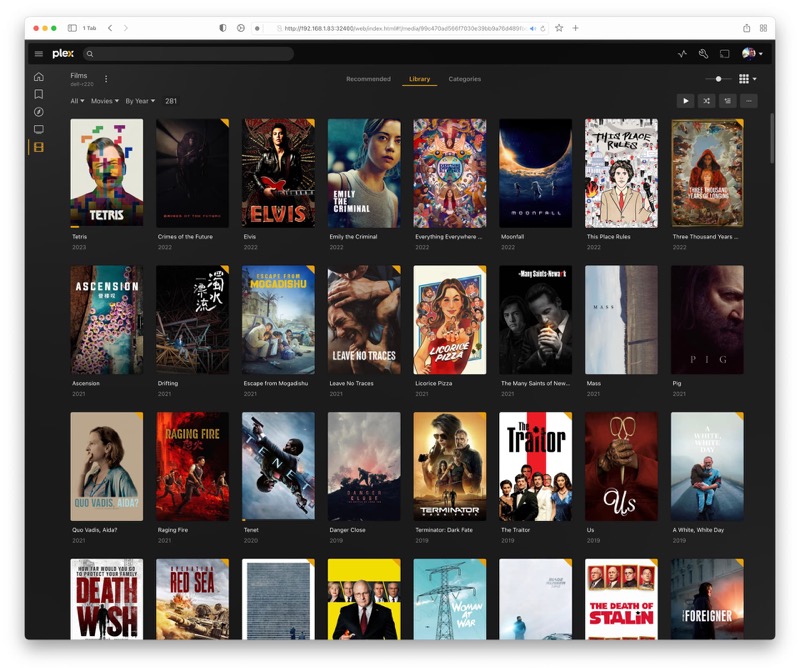The width and height of the screenshot is (800, 672).
Task: Click the browser sidebar toggle icon
Action: (x=72, y=28)
